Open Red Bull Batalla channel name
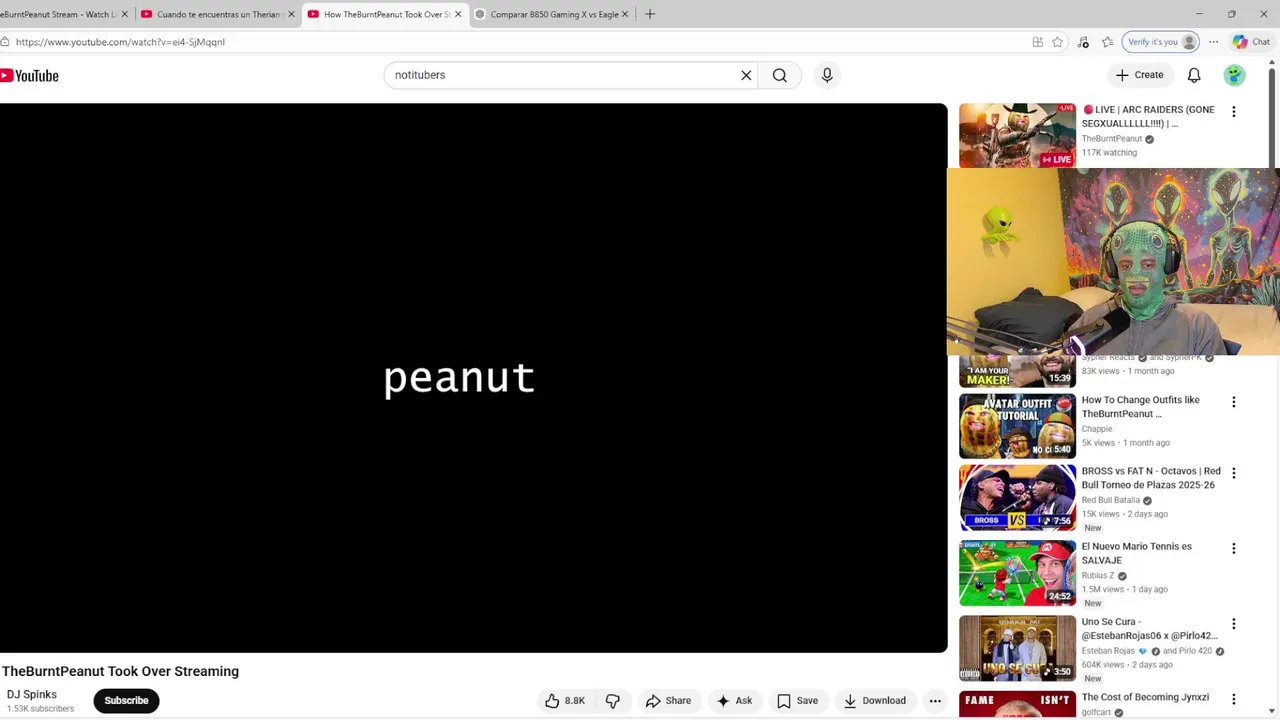This screenshot has width=1280, height=720. 1110,500
